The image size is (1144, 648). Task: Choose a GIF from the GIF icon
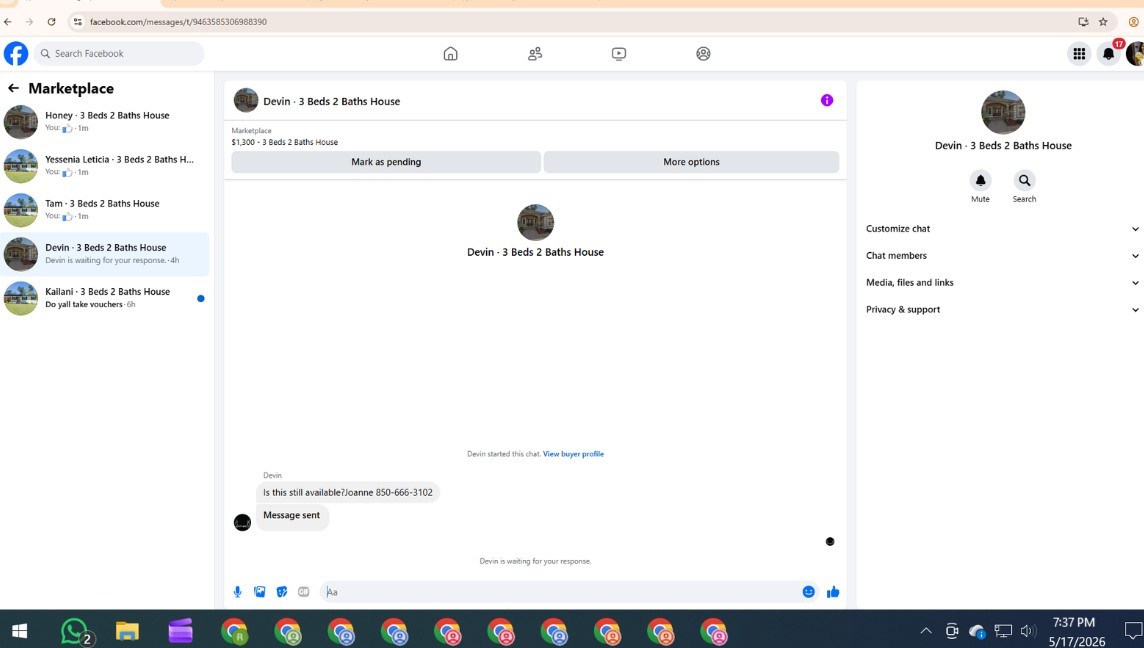point(304,592)
